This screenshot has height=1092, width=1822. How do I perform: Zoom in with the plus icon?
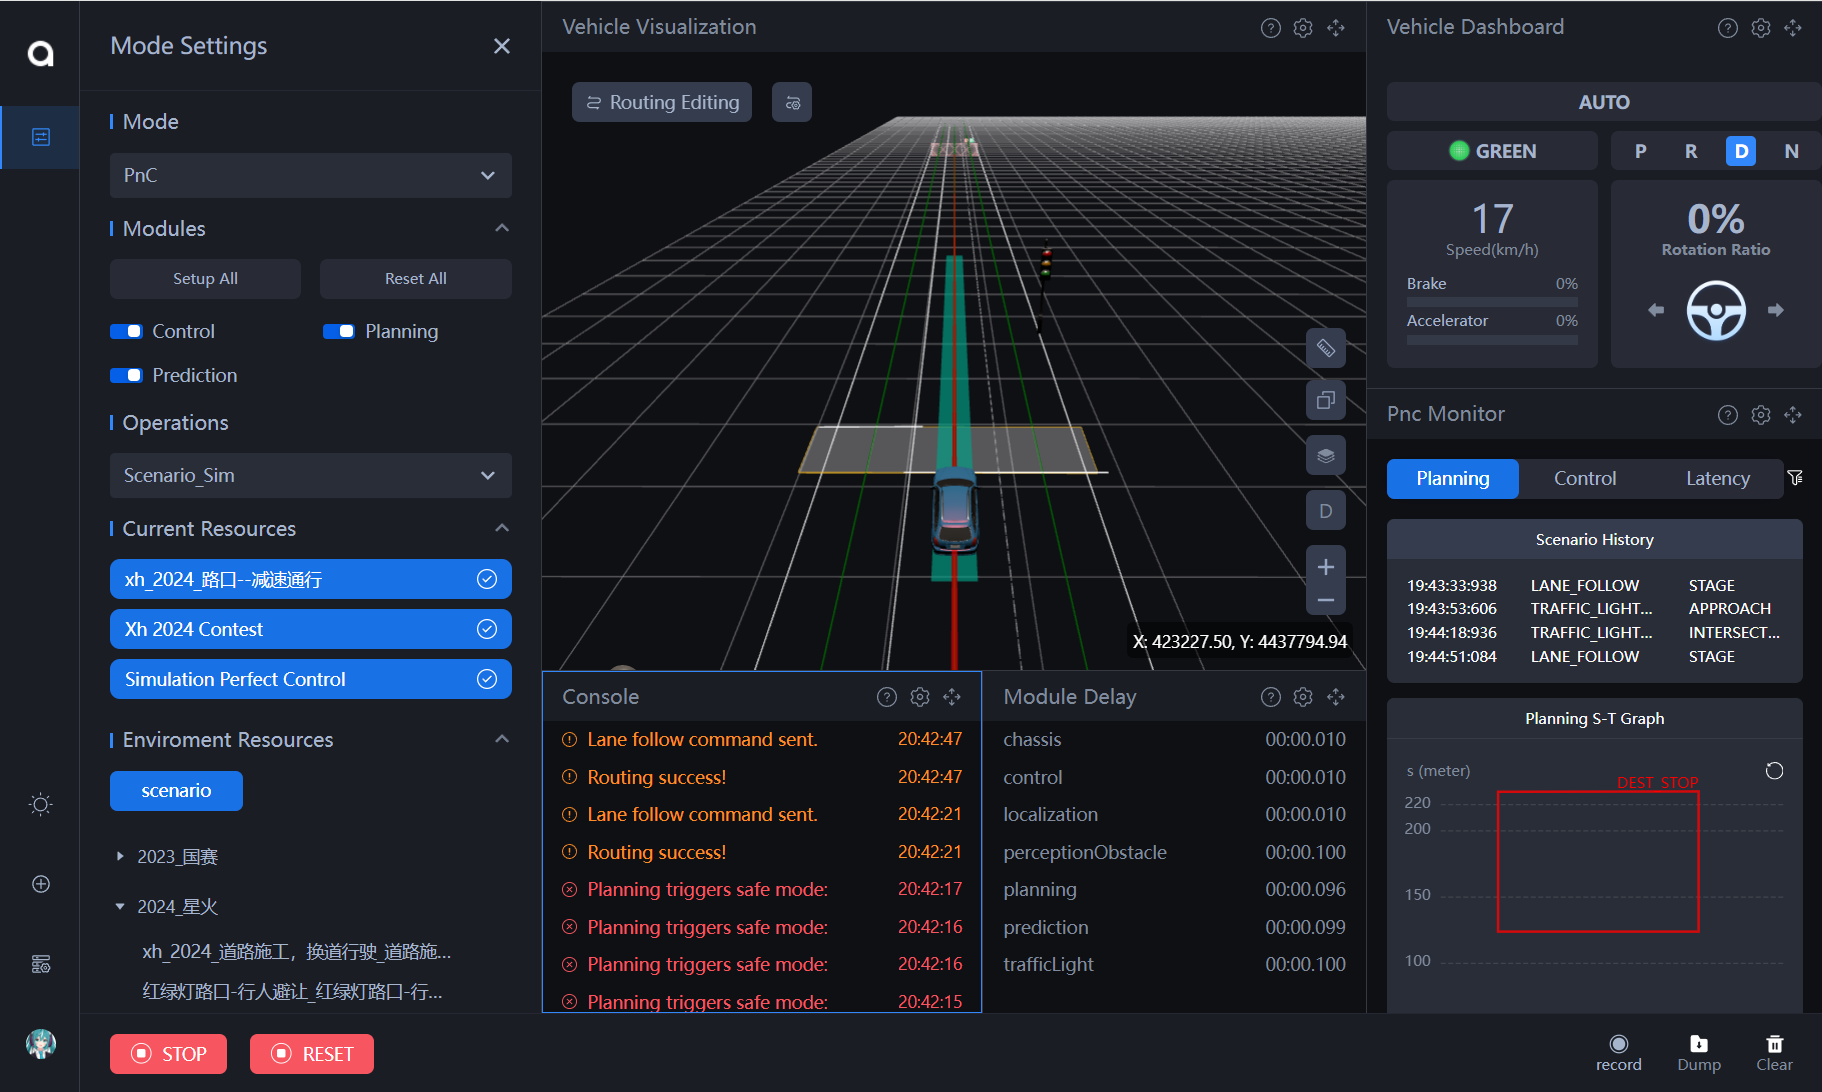(x=1325, y=567)
